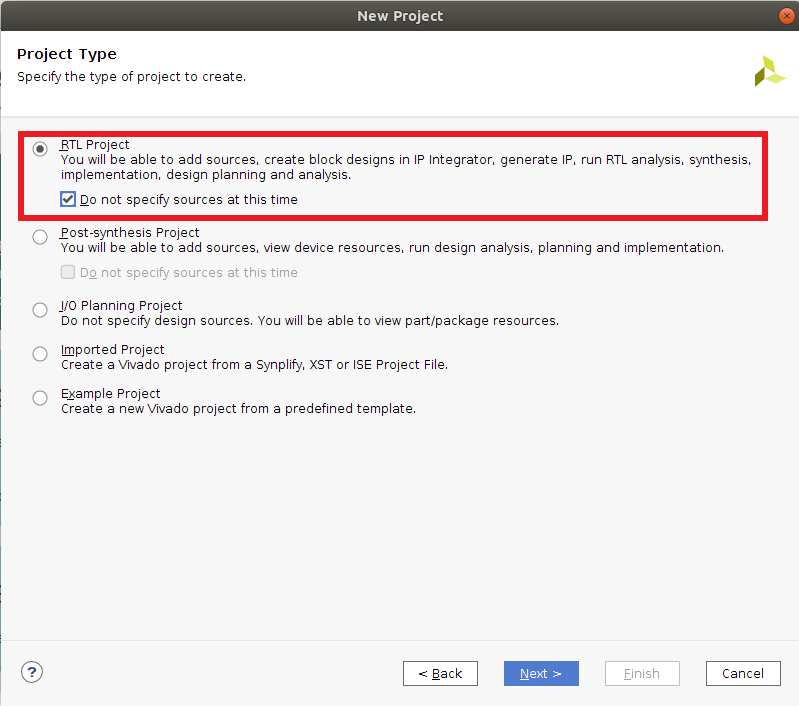
Task: Click the greyed-out Post-synthesis sources checkbox
Action: coord(68,272)
